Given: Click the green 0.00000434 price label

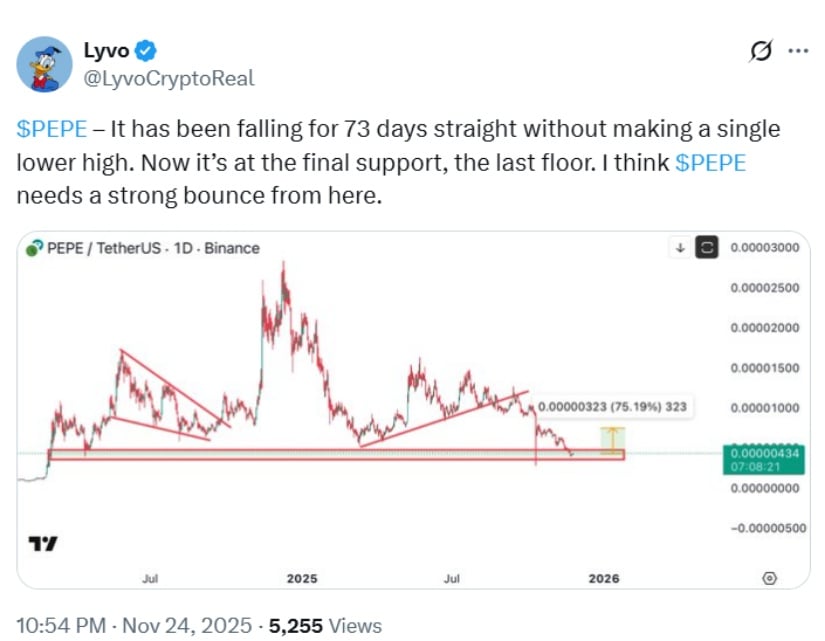Looking at the screenshot, I should [763, 457].
